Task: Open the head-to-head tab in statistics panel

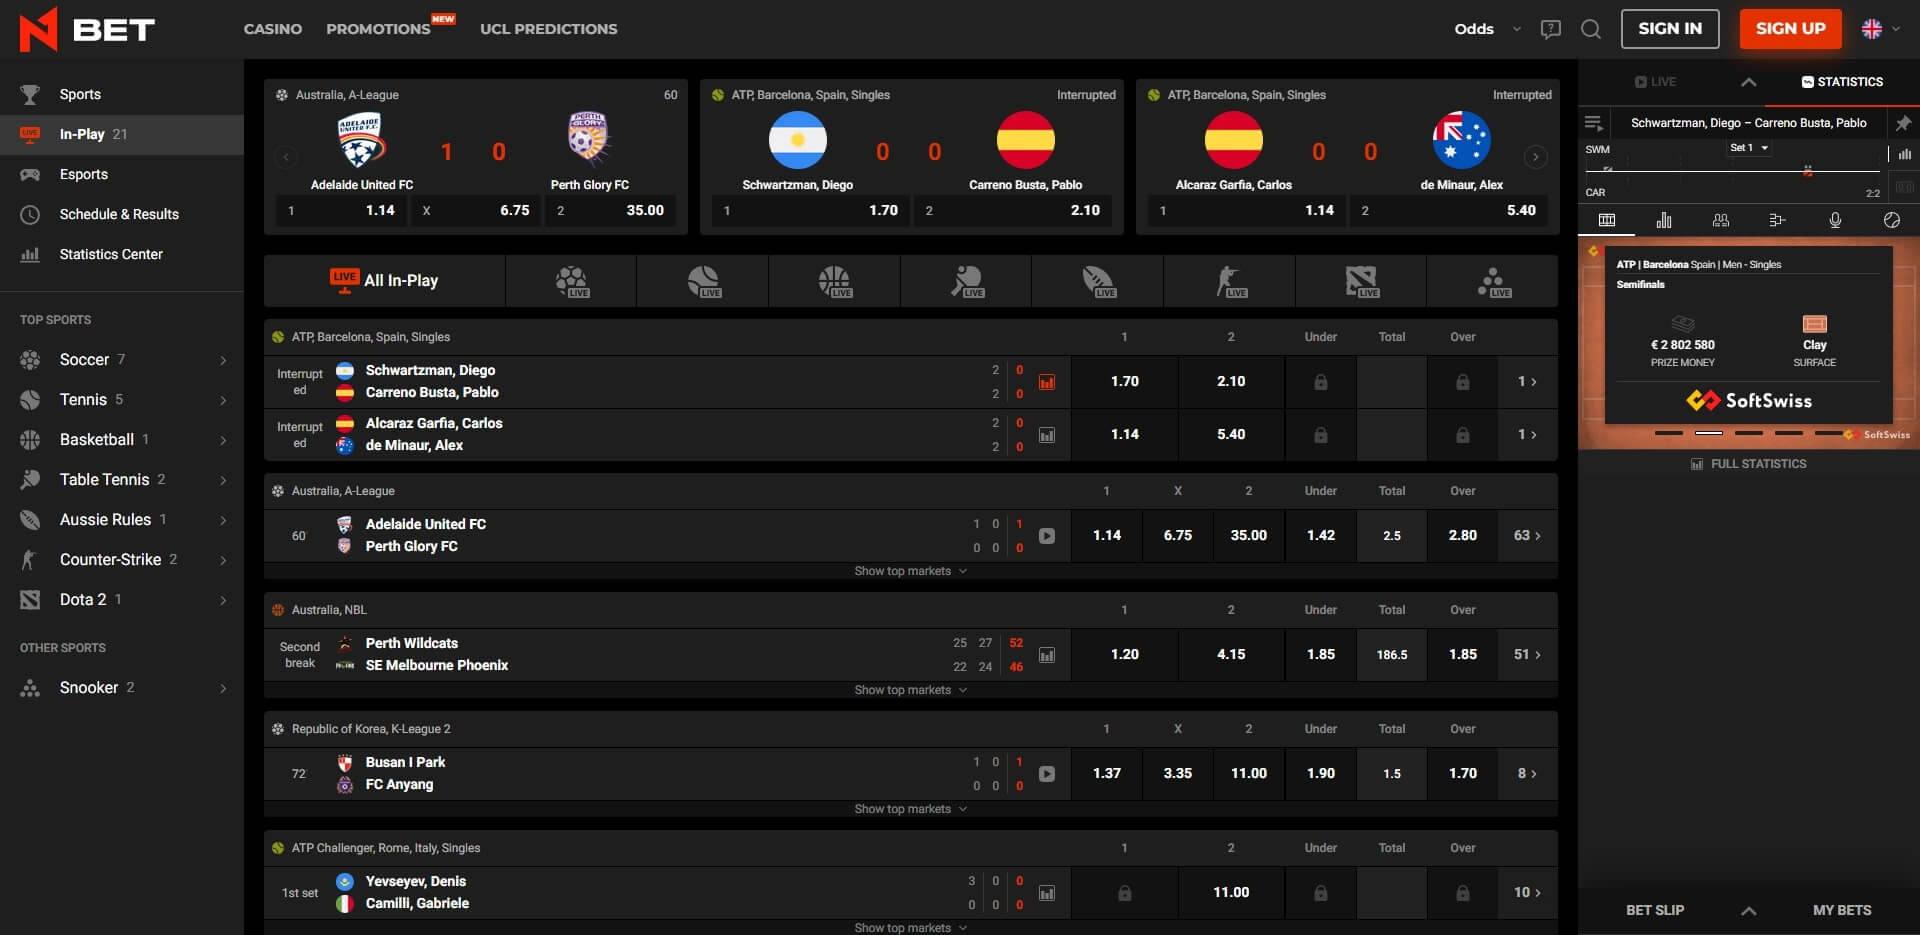Action: [1721, 220]
